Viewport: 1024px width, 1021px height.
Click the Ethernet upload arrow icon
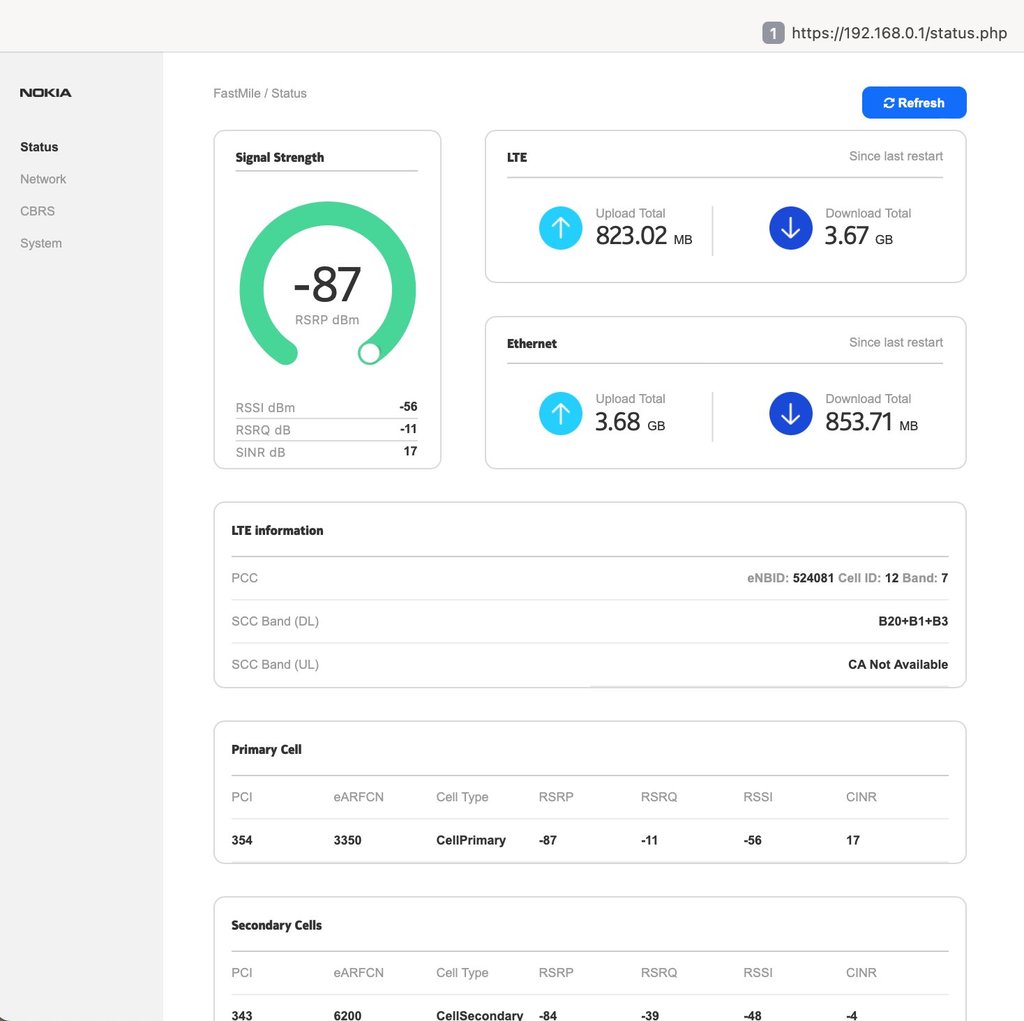(560, 414)
